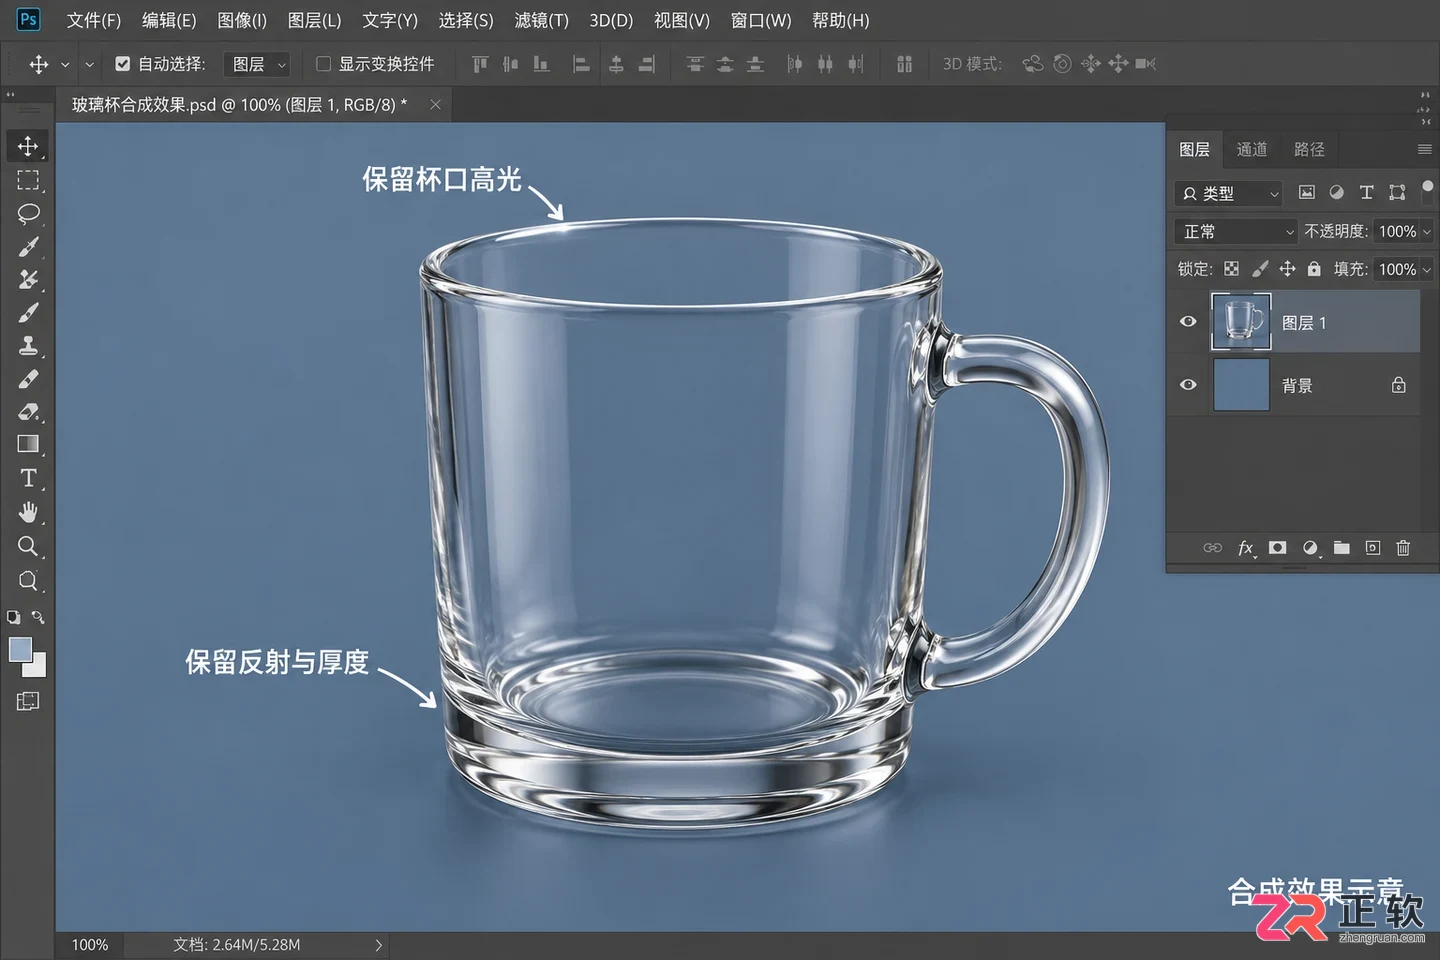The width and height of the screenshot is (1440, 960).
Task: Open the 图像(I) menu
Action: coord(242,20)
